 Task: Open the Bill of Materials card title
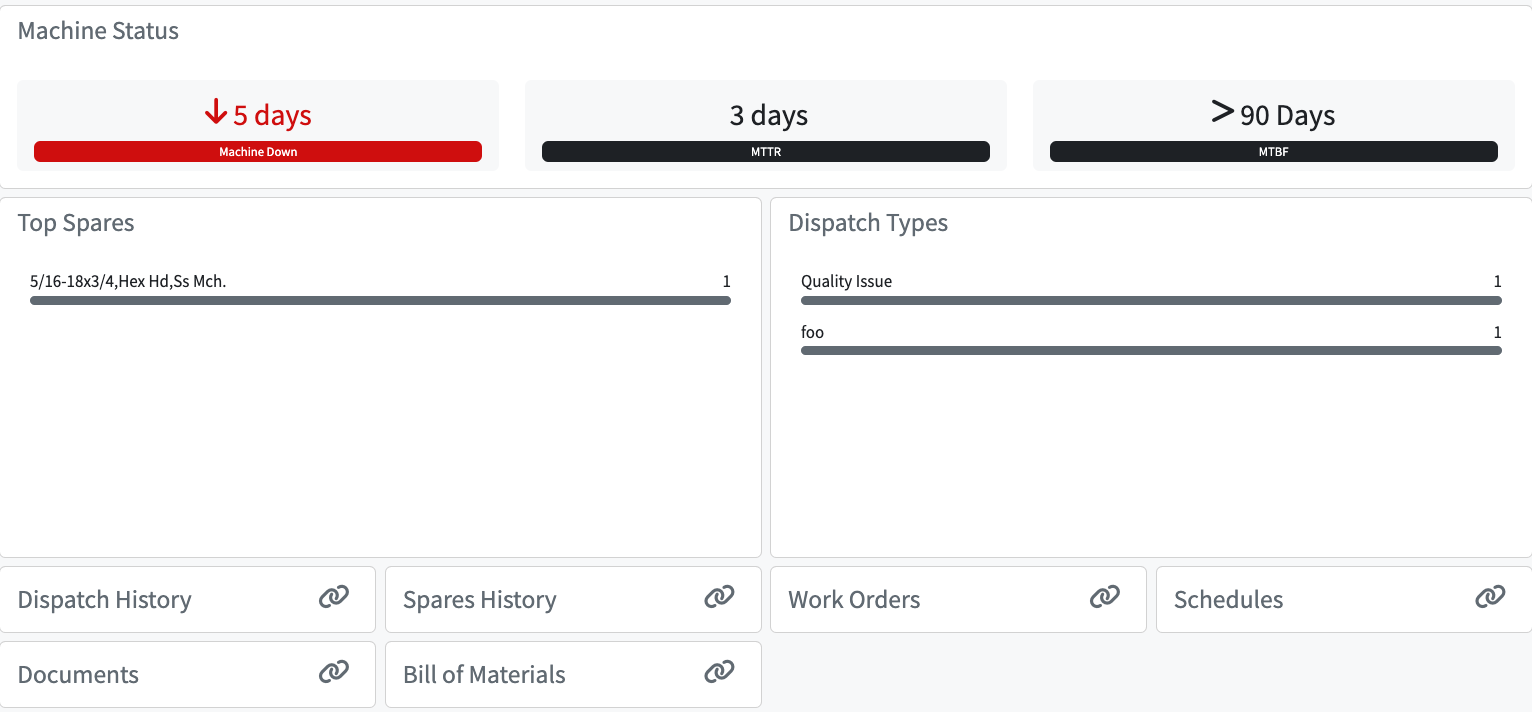484,675
